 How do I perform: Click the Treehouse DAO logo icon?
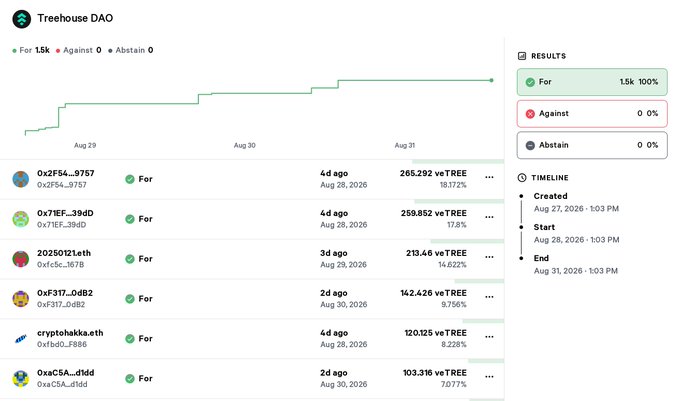coord(22,19)
